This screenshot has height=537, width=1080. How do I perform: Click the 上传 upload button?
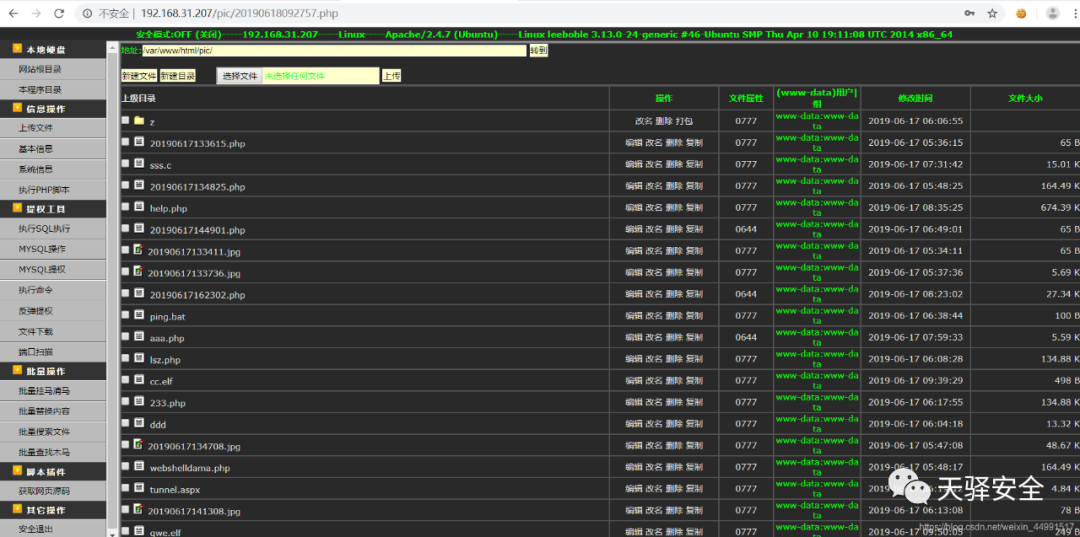click(391, 76)
